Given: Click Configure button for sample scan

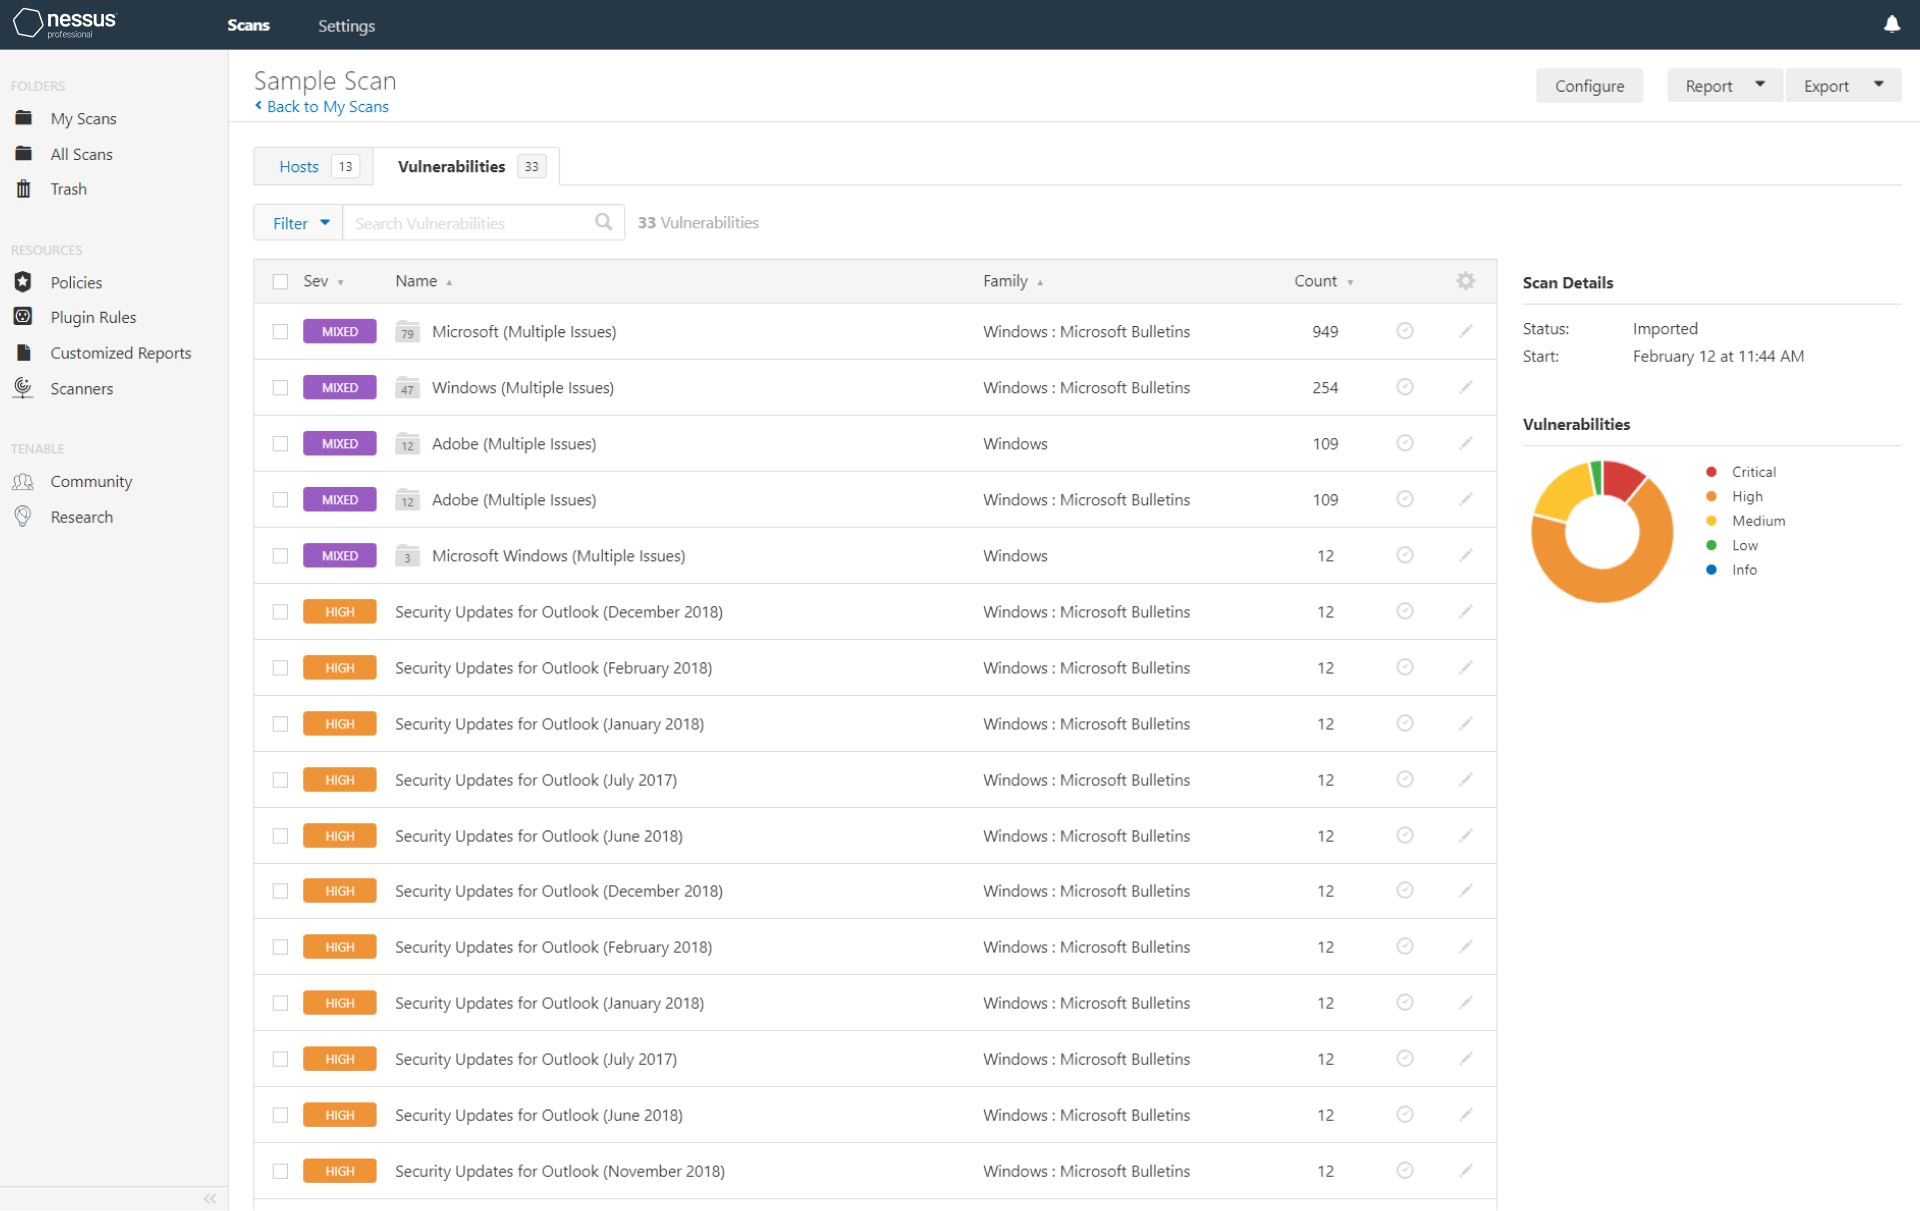Looking at the screenshot, I should 1589,85.
